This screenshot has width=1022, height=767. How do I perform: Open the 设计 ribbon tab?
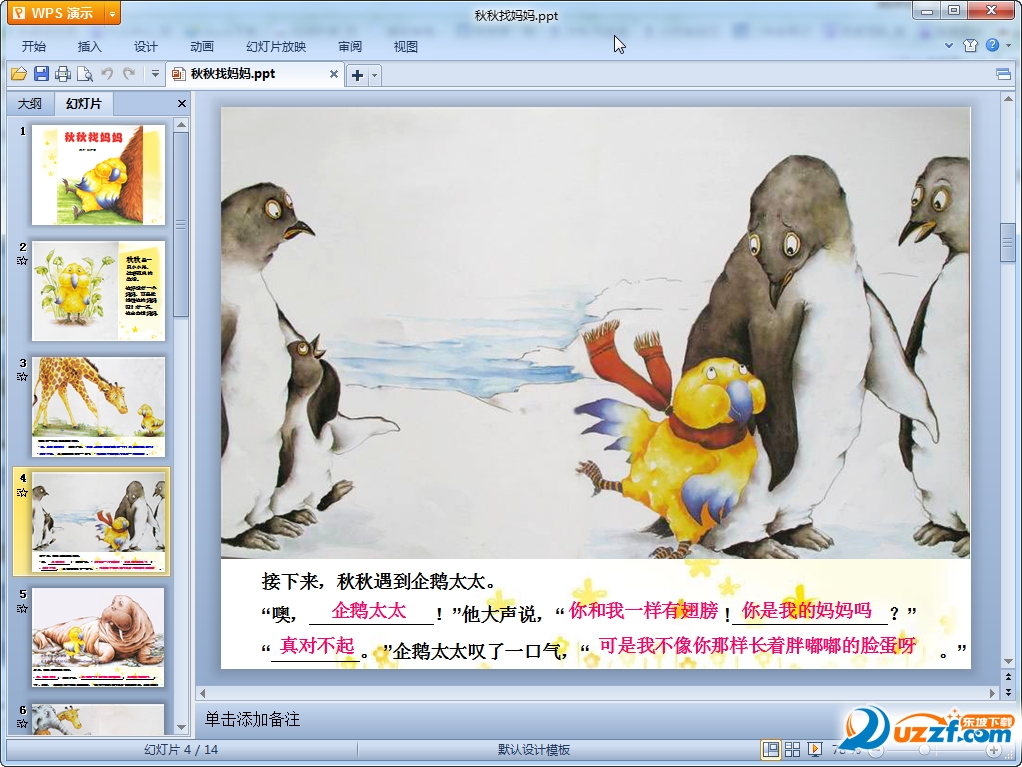146,46
